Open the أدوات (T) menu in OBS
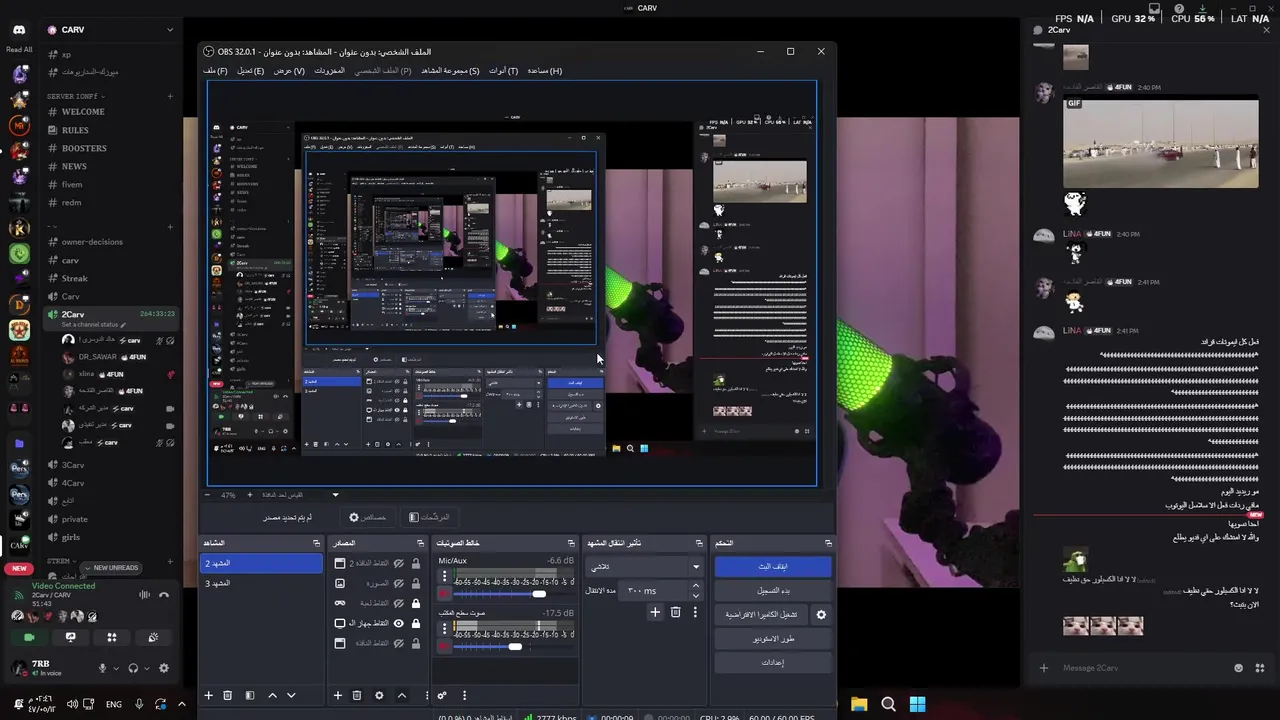Image resolution: width=1280 pixels, height=720 pixels. 503,71
